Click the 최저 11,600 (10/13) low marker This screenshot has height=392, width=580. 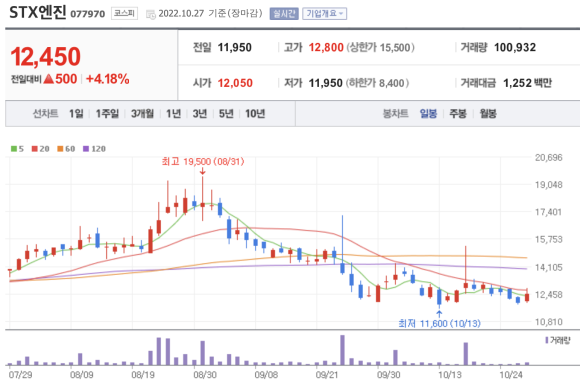coord(439,324)
